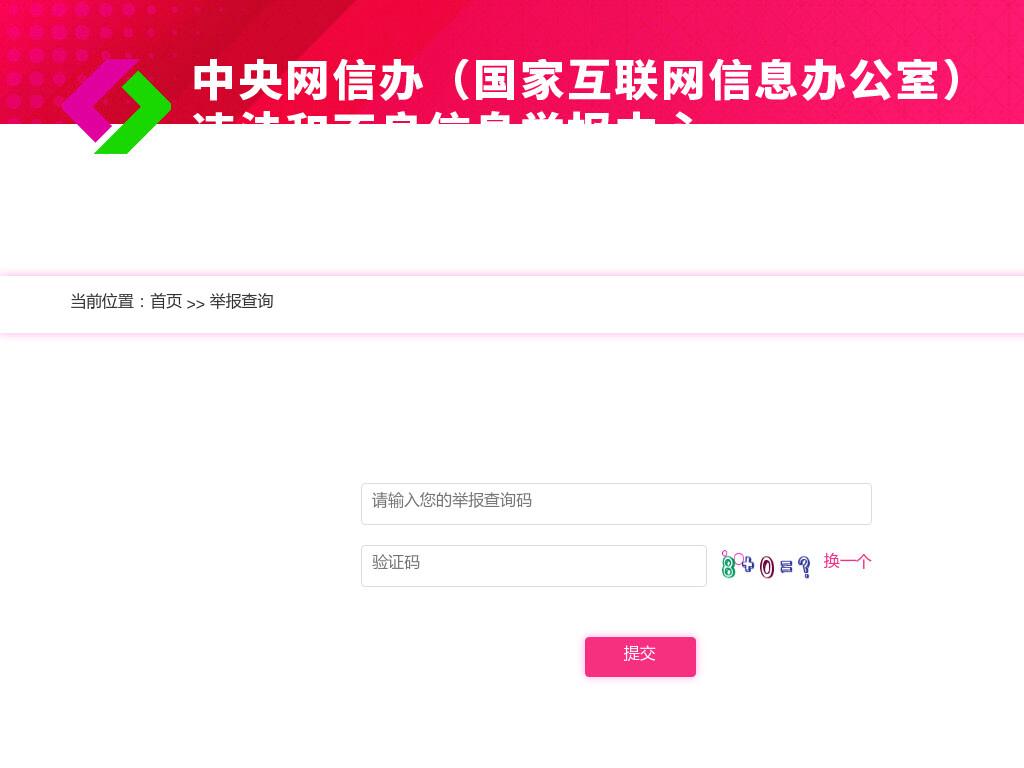Click the blue question mark in captcha
The height and width of the screenshot is (768, 1024).
(x=805, y=566)
